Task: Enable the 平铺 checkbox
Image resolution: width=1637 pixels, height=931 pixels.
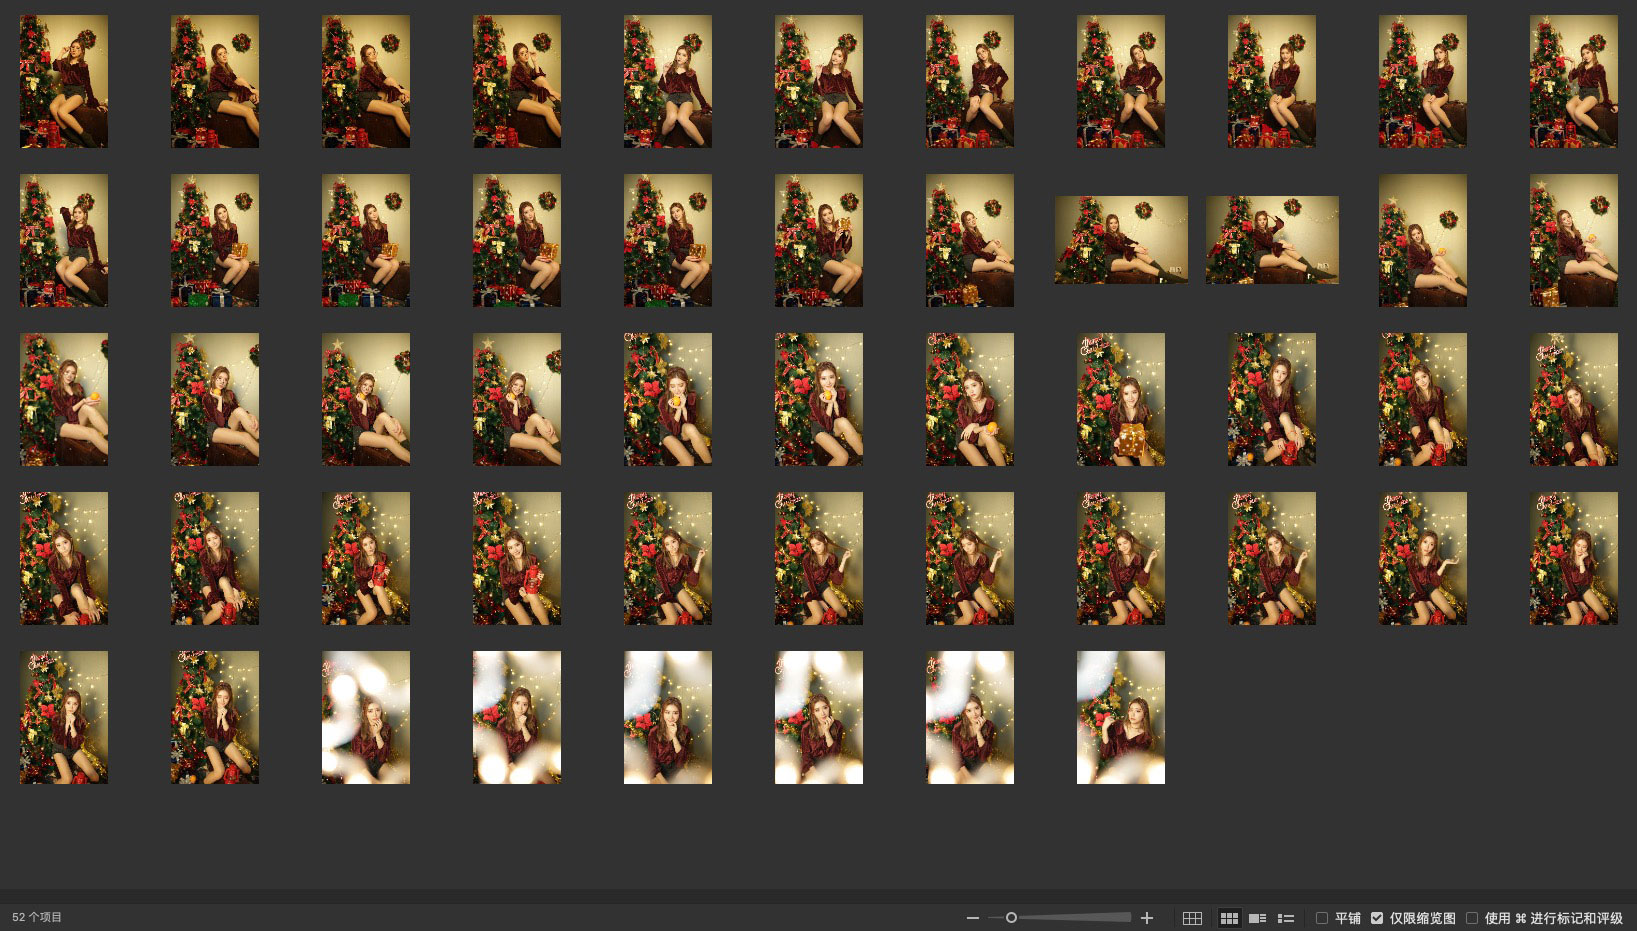Action: coord(1322,918)
